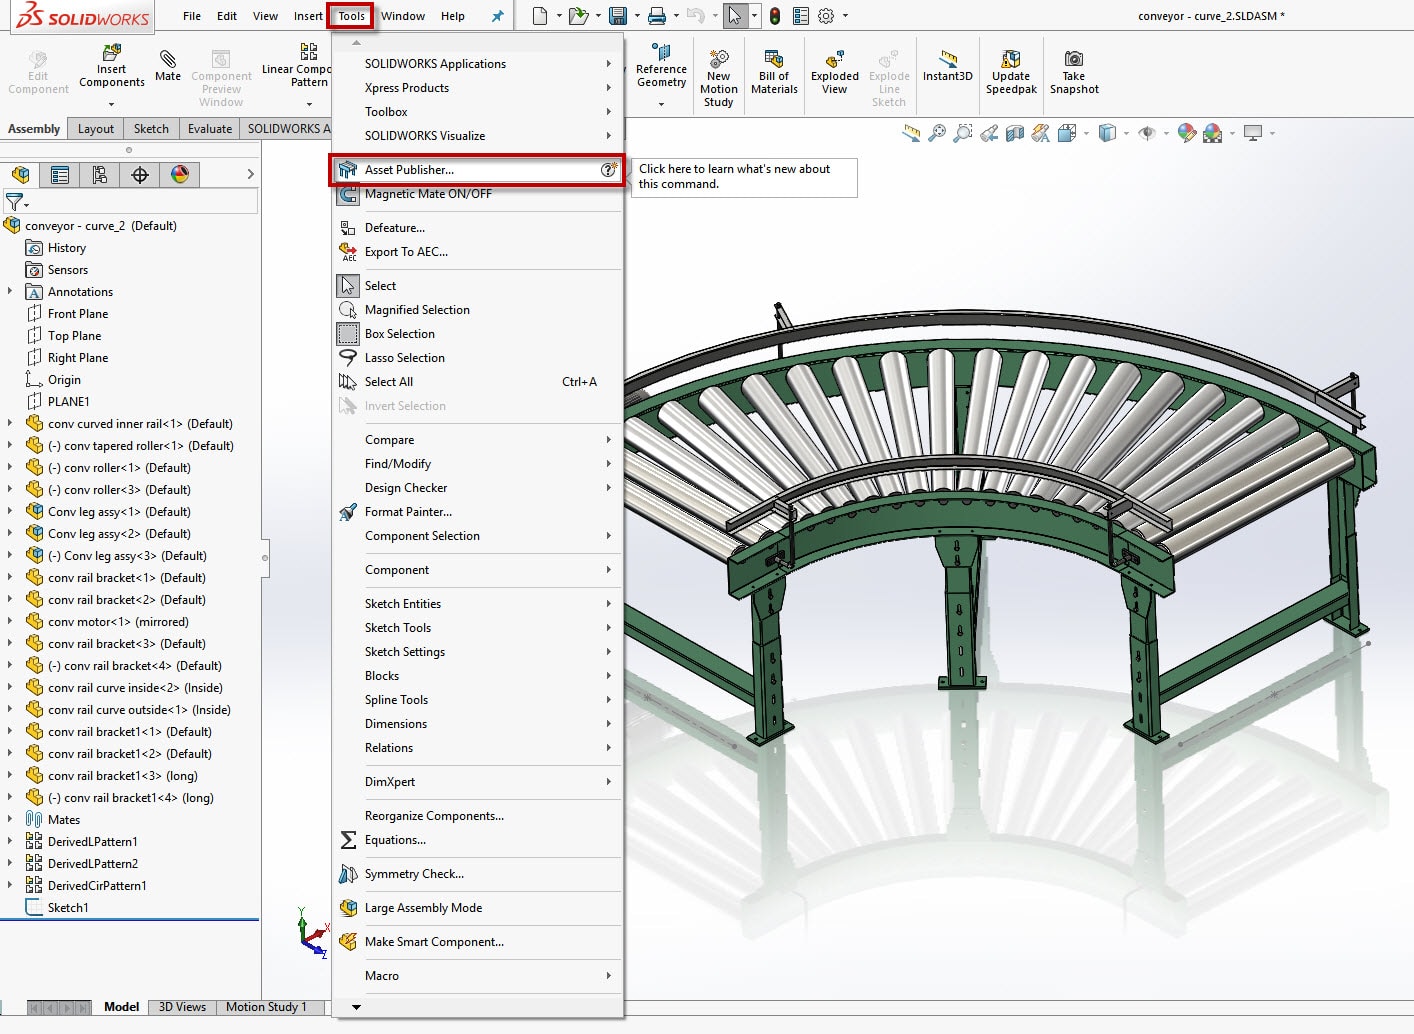Expand the Mates folder in tree
This screenshot has width=1414, height=1034.
[x=10, y=819]
